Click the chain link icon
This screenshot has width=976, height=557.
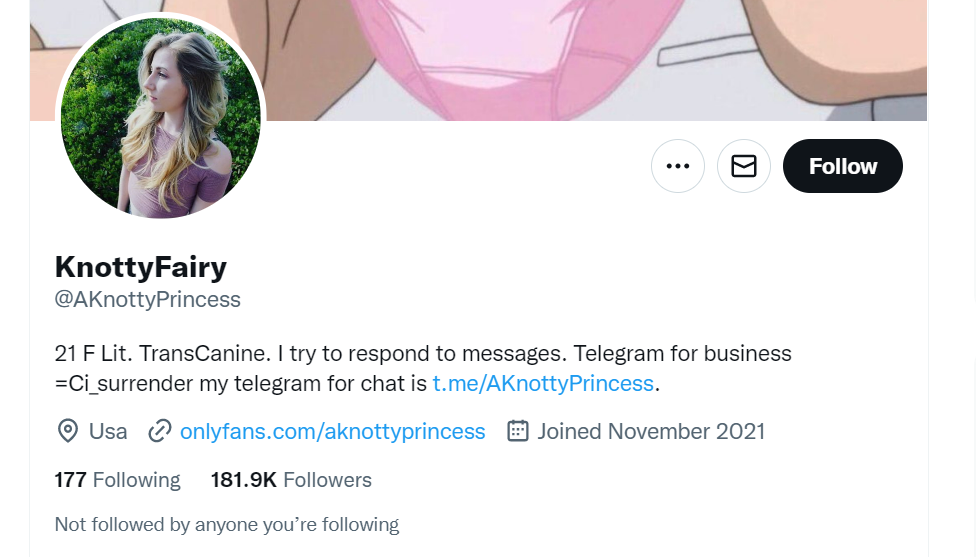tap(160, 431)
